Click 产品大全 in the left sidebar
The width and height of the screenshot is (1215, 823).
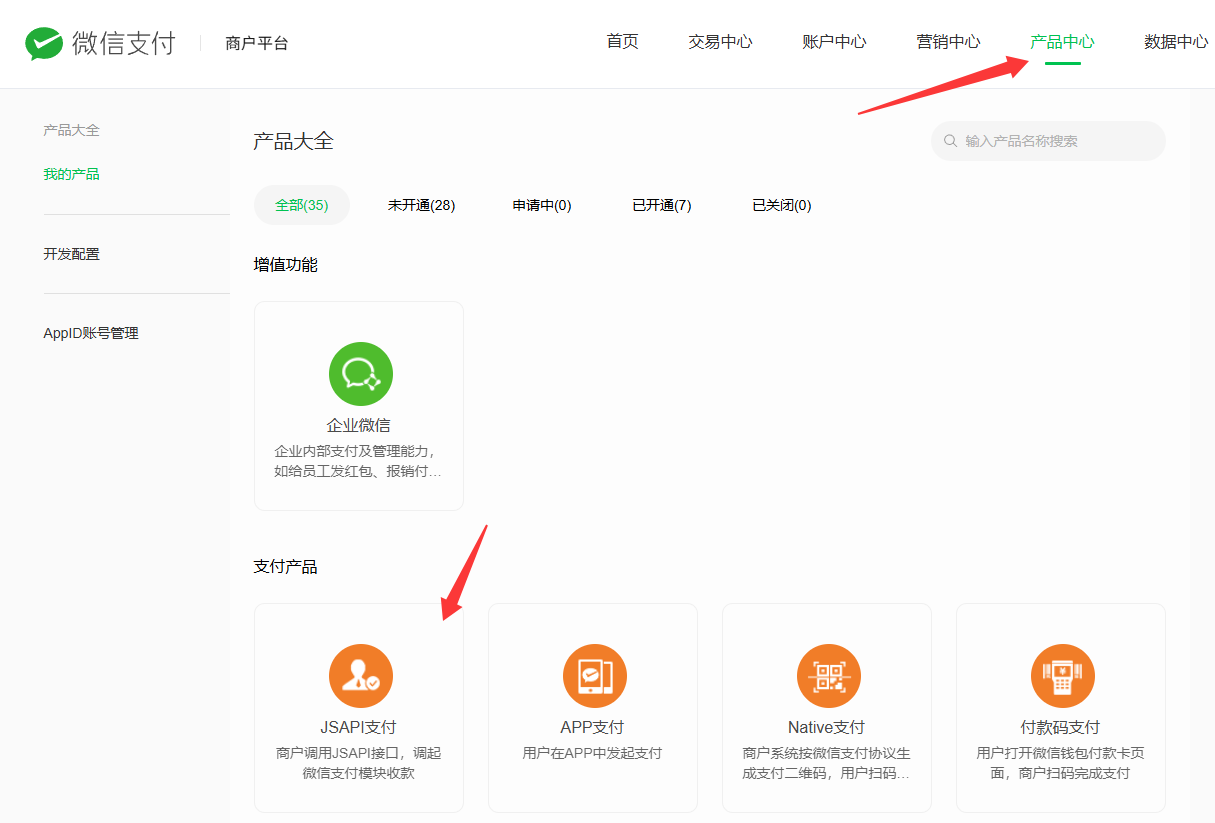(71, 130)
